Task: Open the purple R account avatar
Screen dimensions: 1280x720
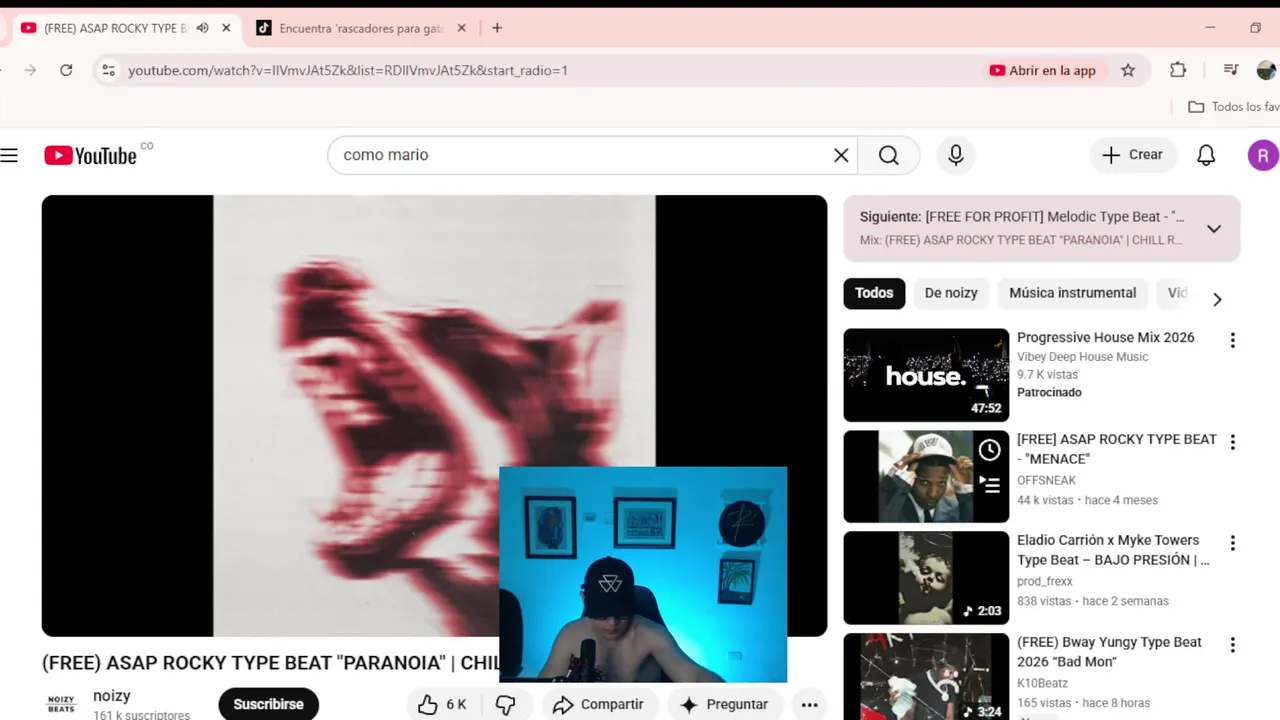Action: (1263, 155)
